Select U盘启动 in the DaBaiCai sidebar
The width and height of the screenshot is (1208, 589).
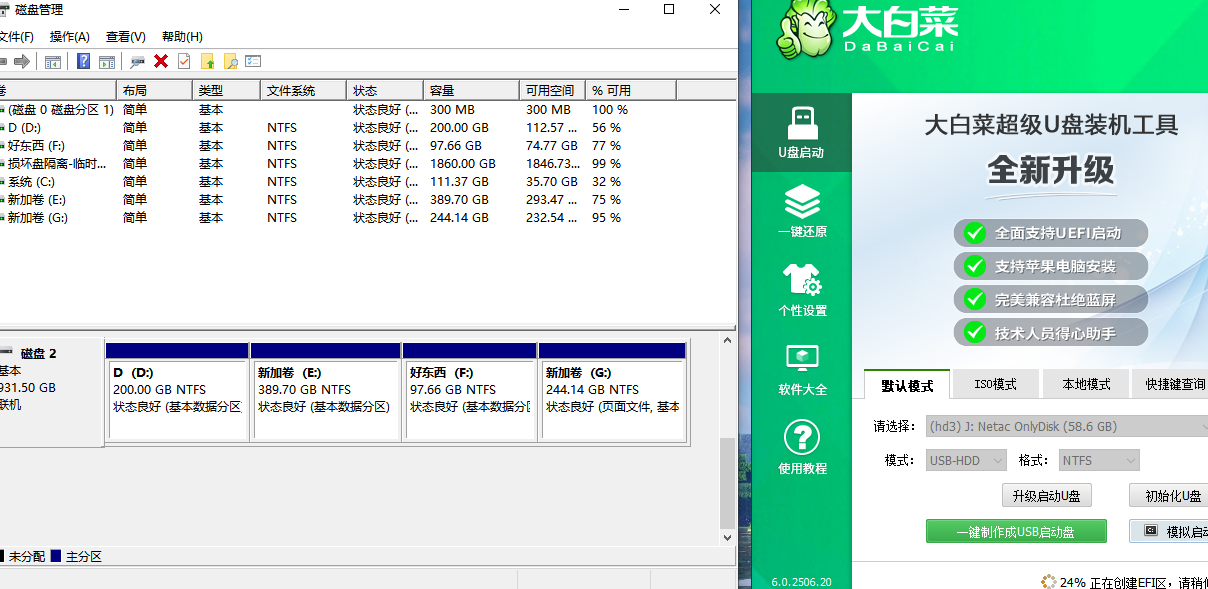tap(801, 132)
